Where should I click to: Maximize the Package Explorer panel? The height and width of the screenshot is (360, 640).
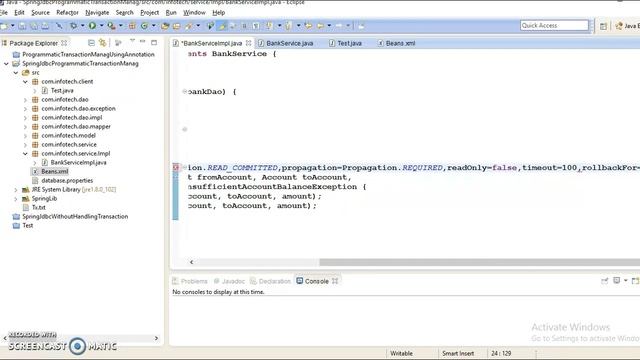(154, 42)
